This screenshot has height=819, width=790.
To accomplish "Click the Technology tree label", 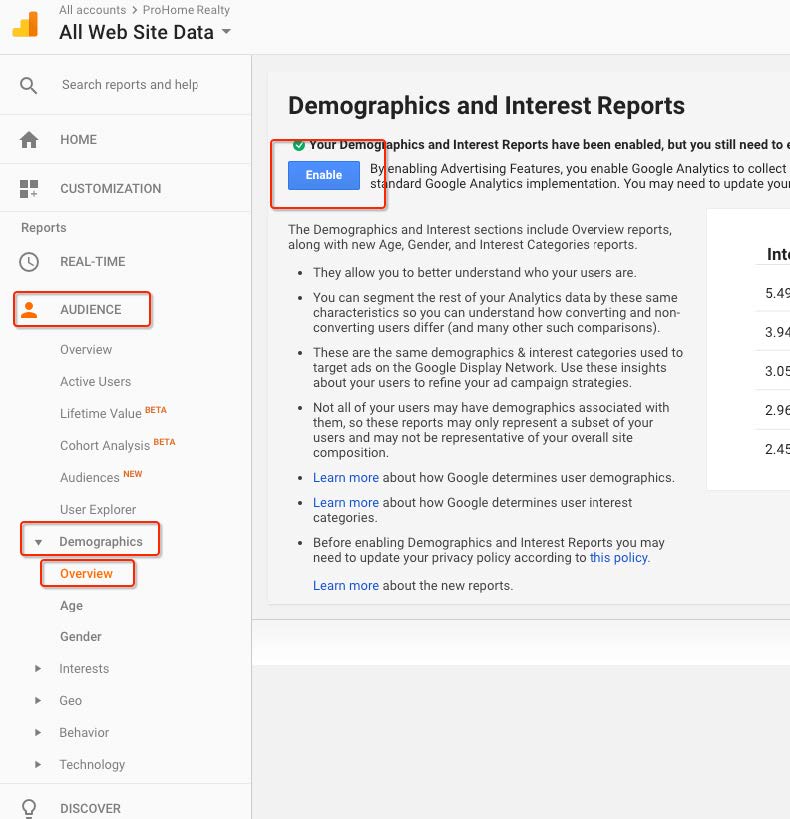I will click(x=92, y=765).
